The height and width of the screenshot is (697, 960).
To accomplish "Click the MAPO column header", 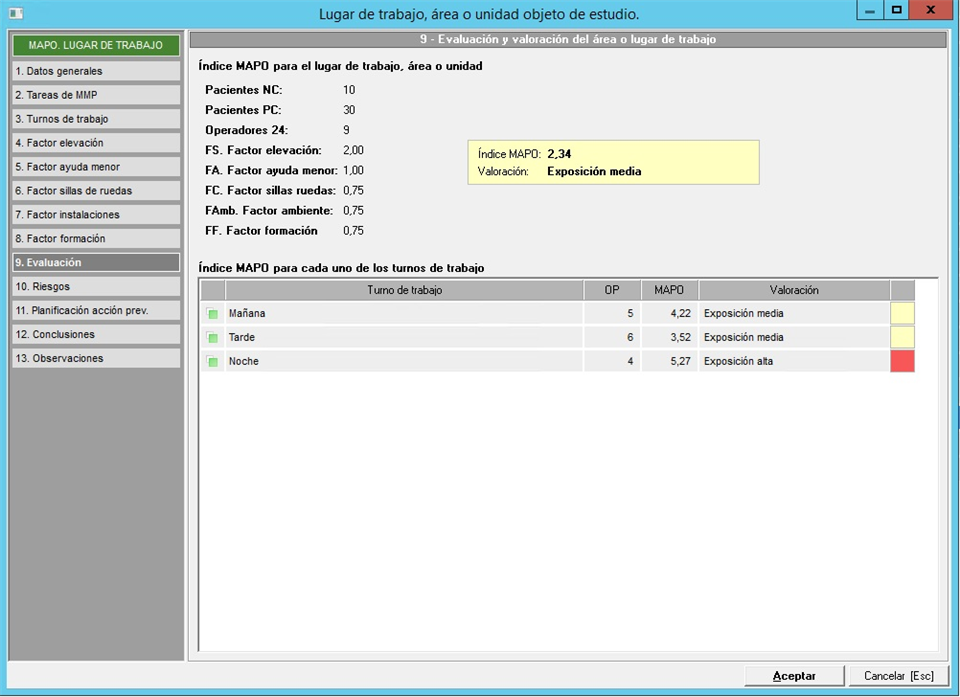I will (x=668, y=290).
